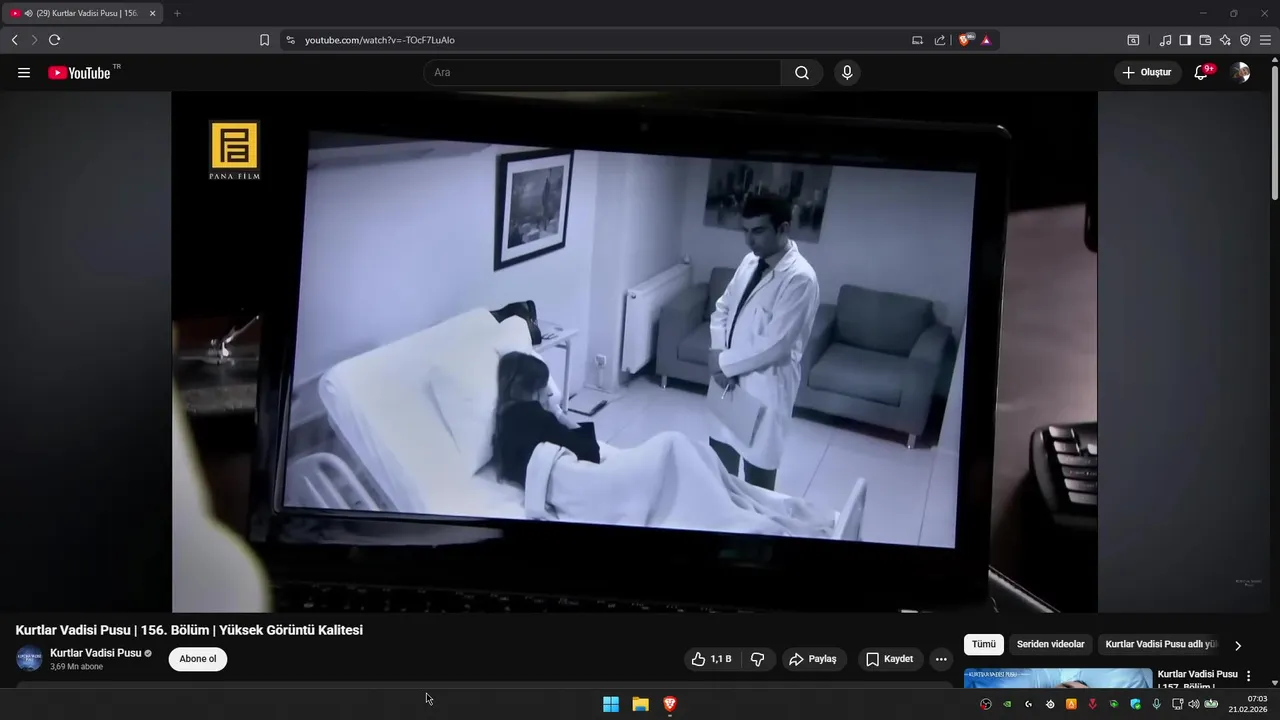Select the Seriden videolar chip

pyautogui.click(x=1050, y=645)
